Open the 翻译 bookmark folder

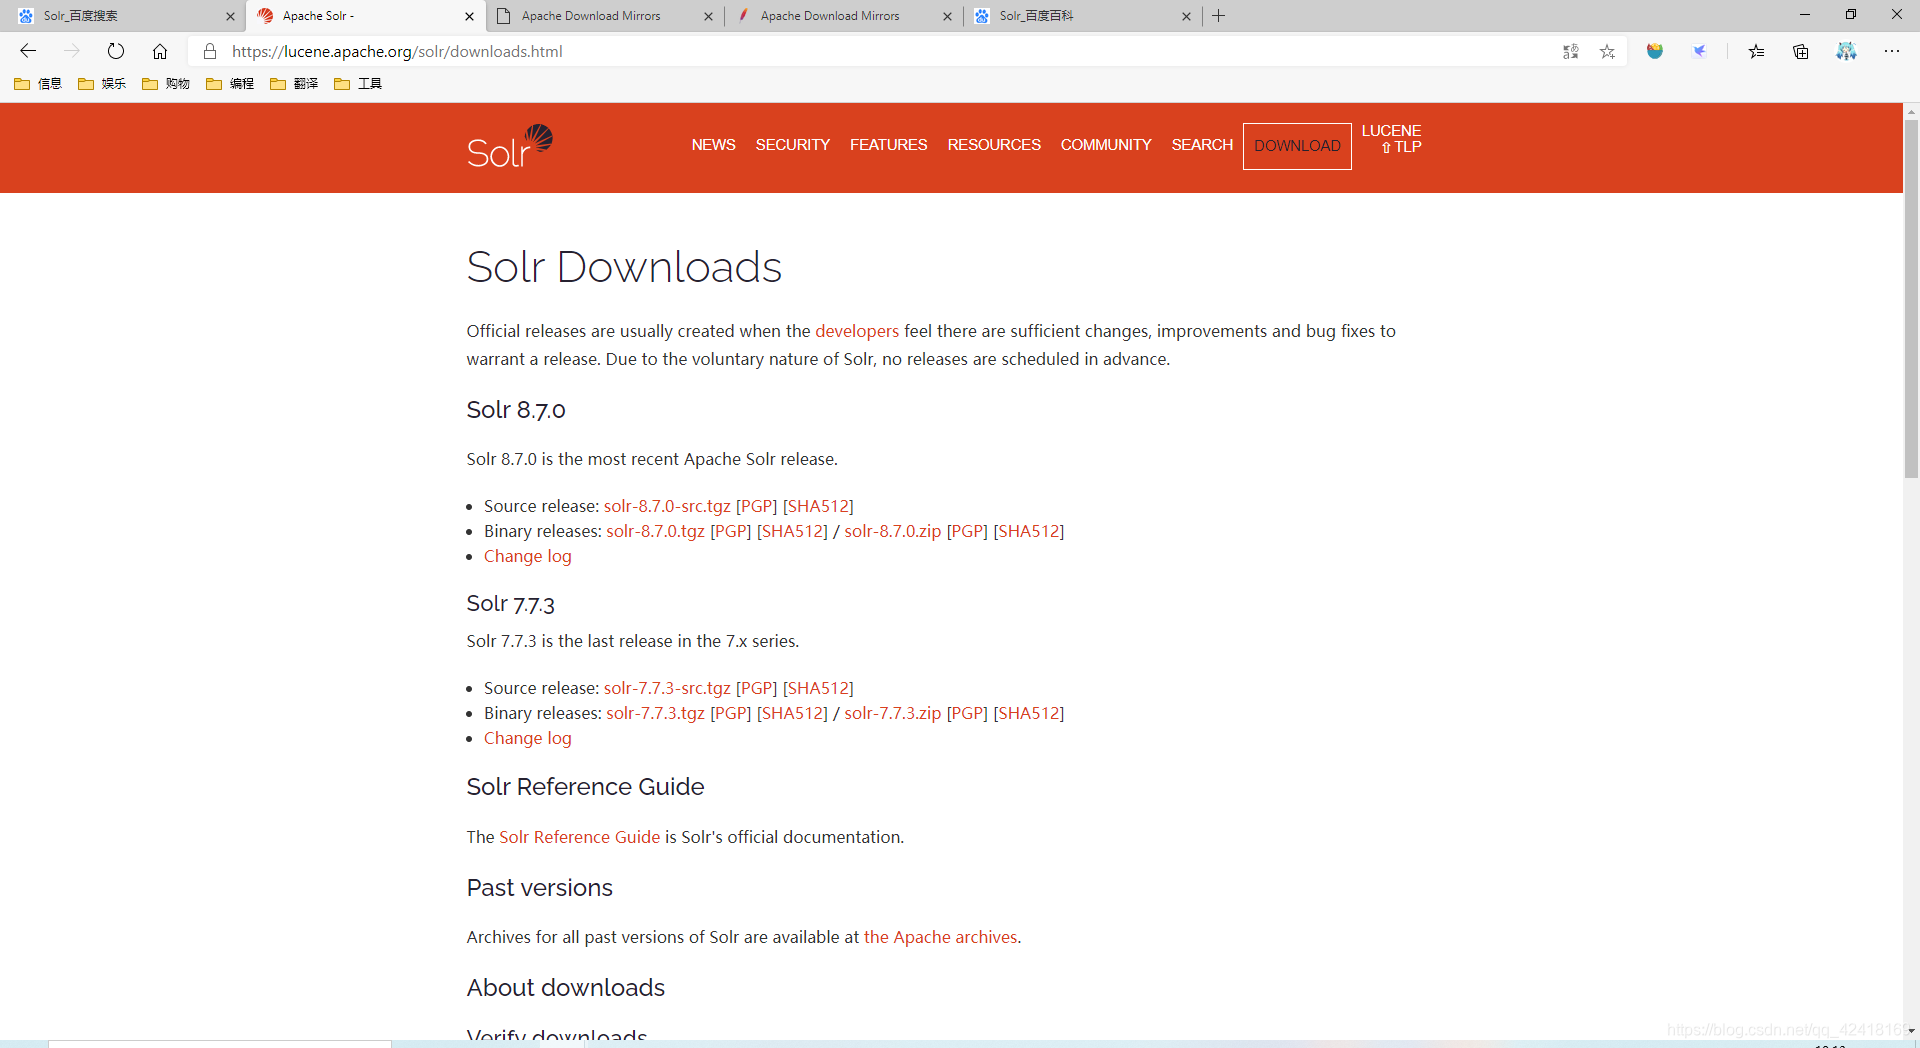tap(294, 83)
